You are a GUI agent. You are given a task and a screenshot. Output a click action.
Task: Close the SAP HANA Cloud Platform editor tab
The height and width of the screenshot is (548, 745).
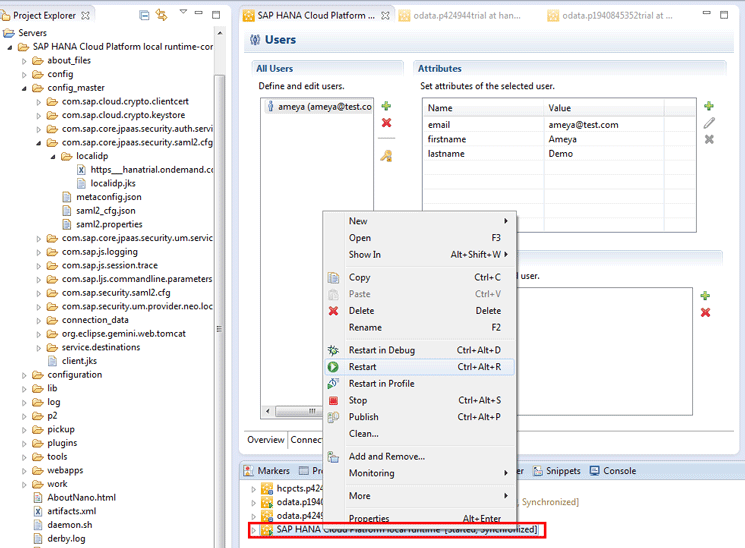coord(385,15)
